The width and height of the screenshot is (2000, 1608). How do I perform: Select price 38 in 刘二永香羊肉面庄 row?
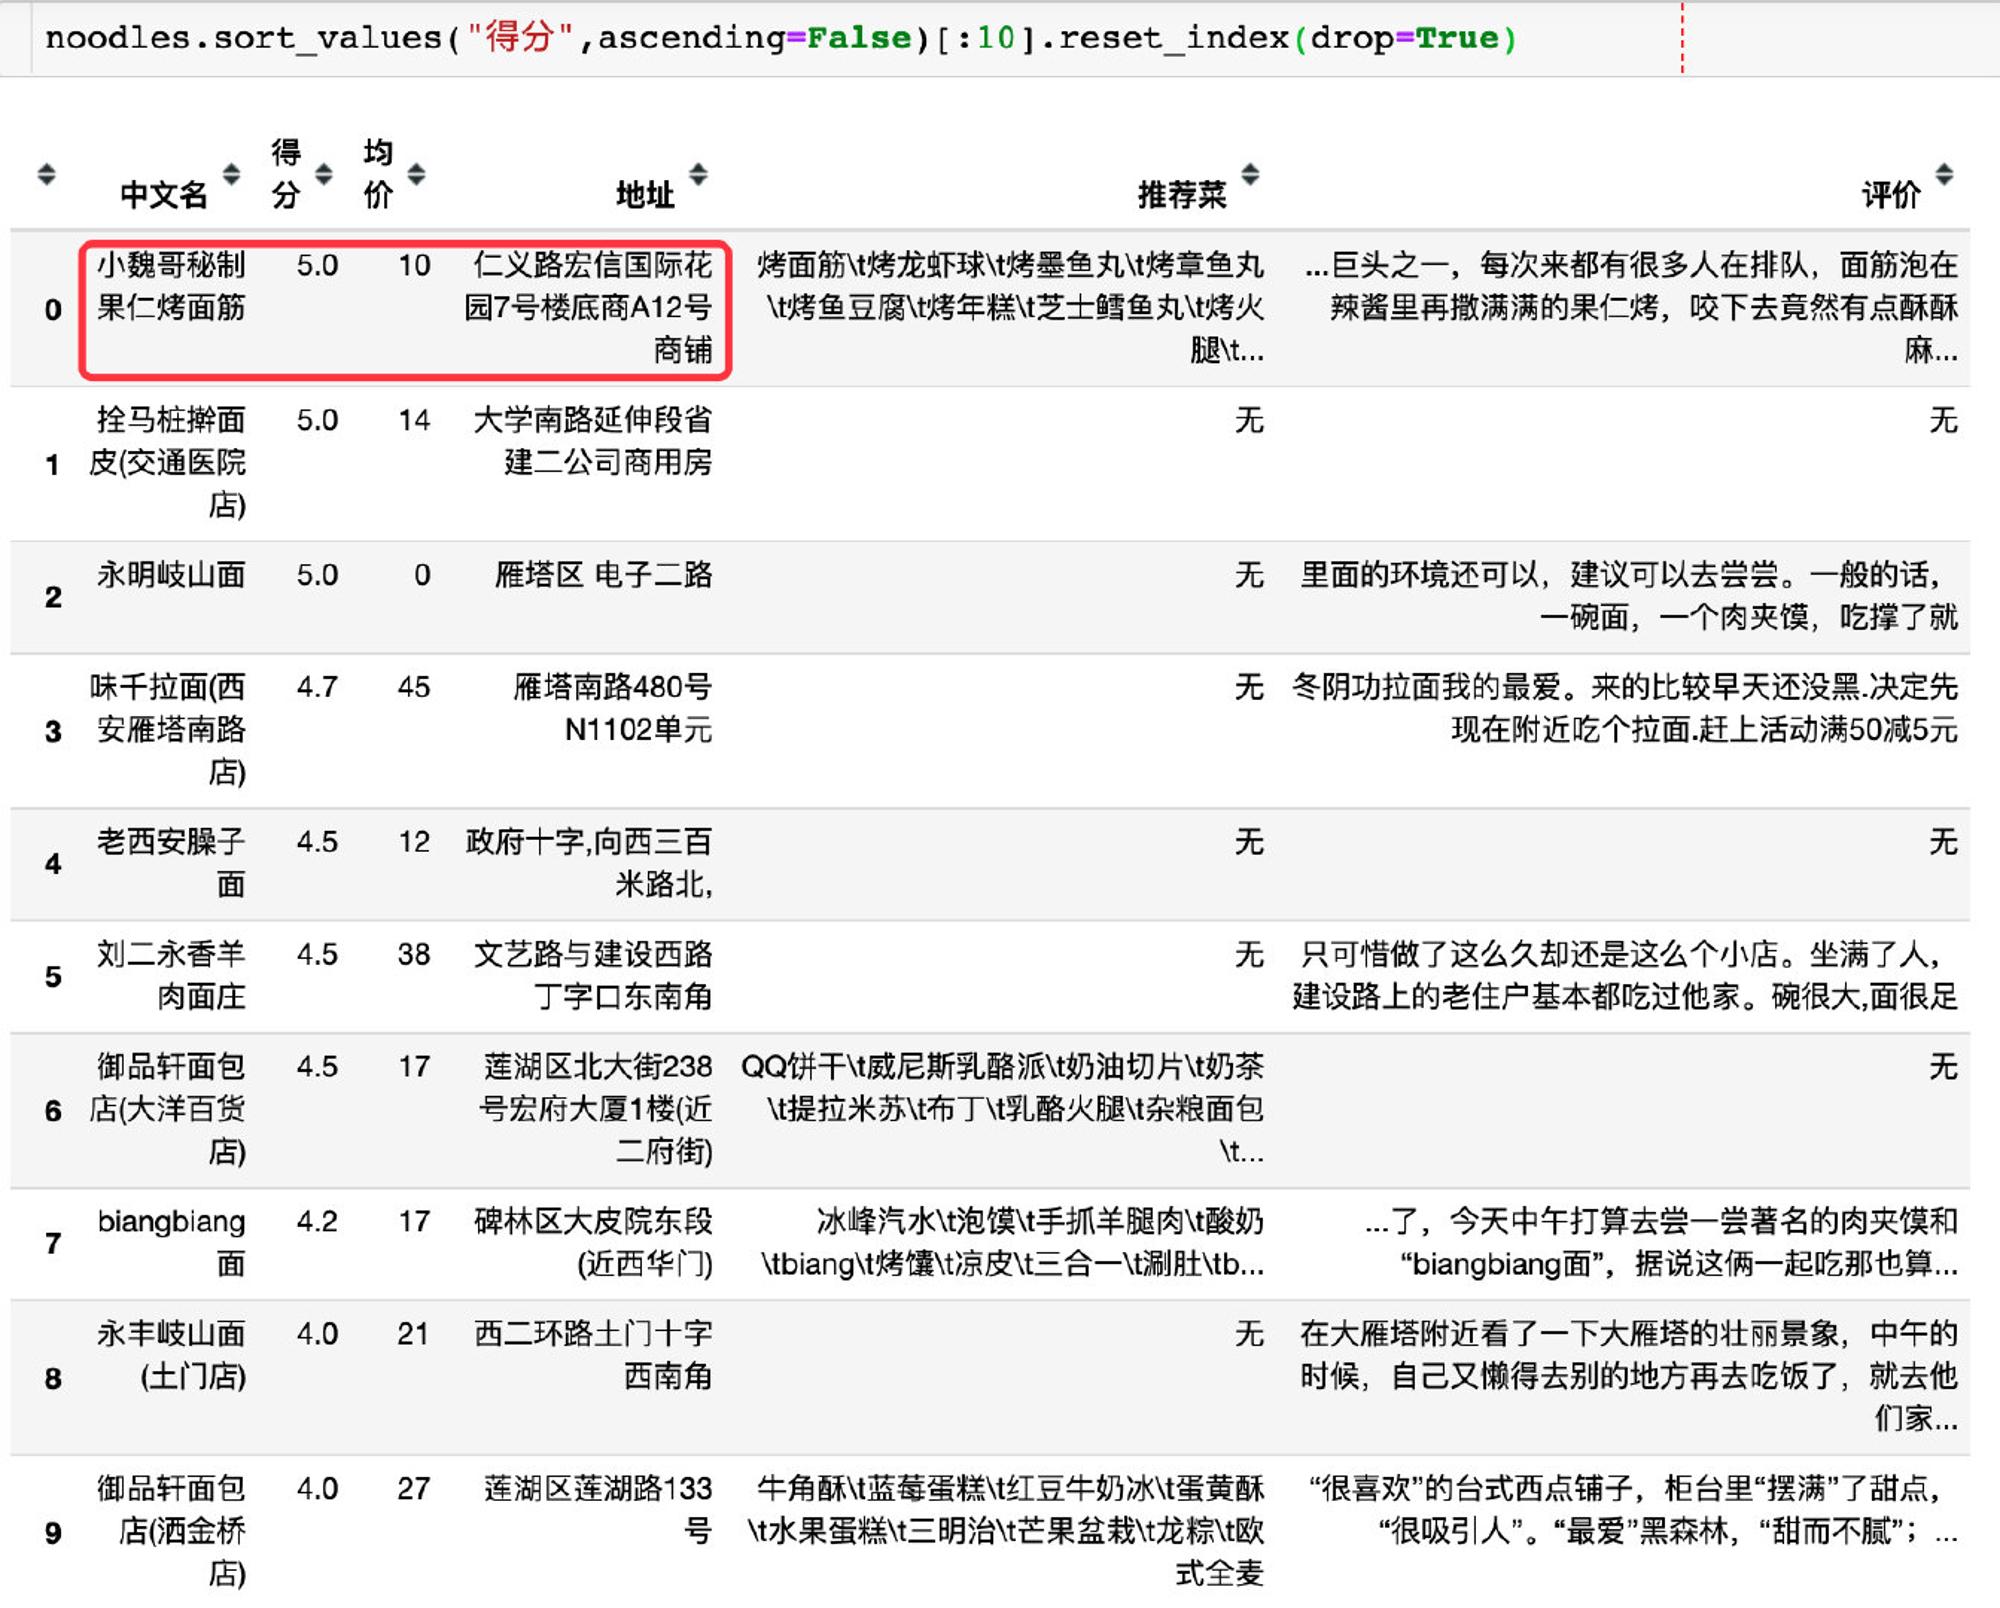pyautogui.click(x=414, y=954)
